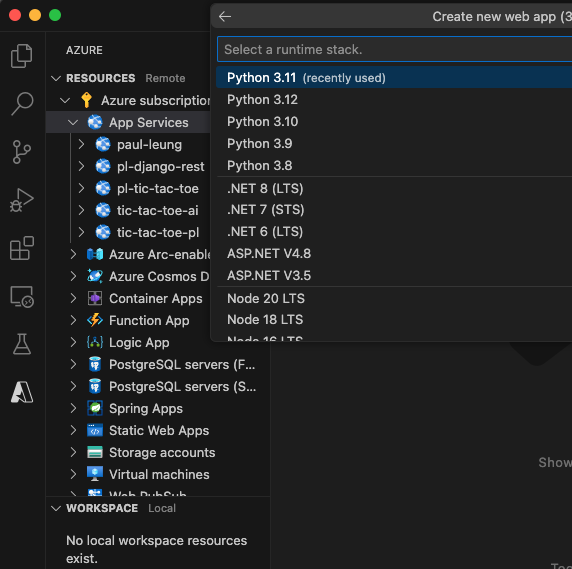Collapse the Azure subscription node

(x=65, y=100)
